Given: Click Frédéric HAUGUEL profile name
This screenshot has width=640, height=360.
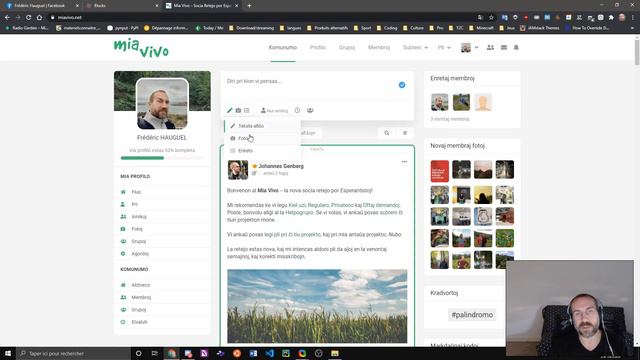Looking at the screenshot, I should (x=162, y=138).
